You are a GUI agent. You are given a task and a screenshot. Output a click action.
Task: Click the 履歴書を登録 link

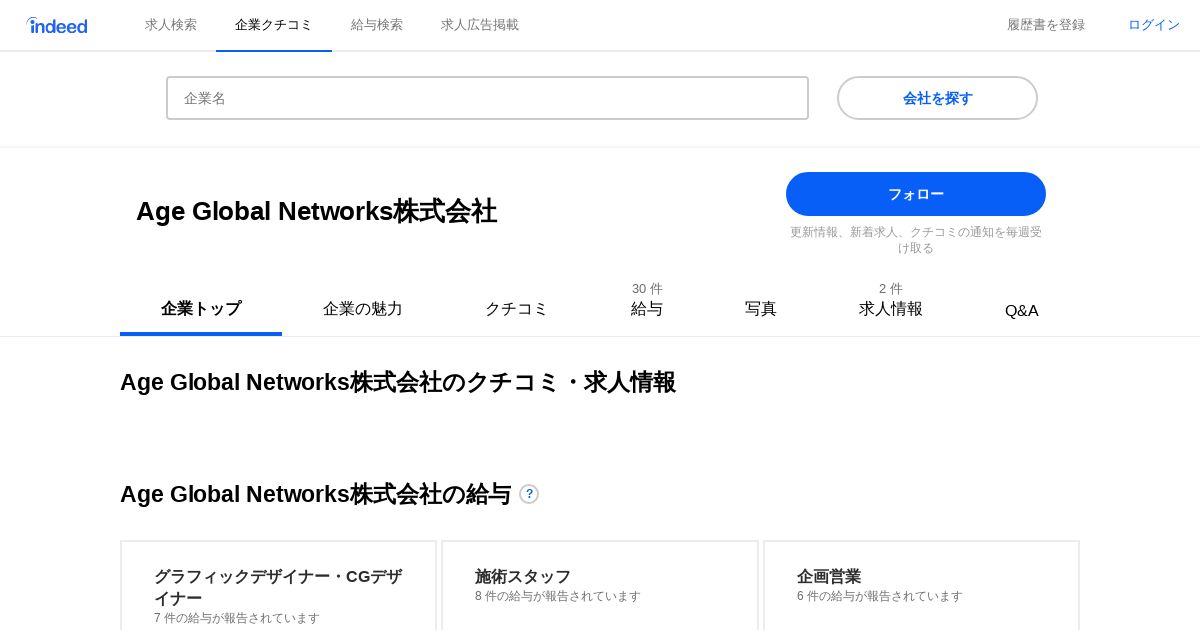[1046, 25]
